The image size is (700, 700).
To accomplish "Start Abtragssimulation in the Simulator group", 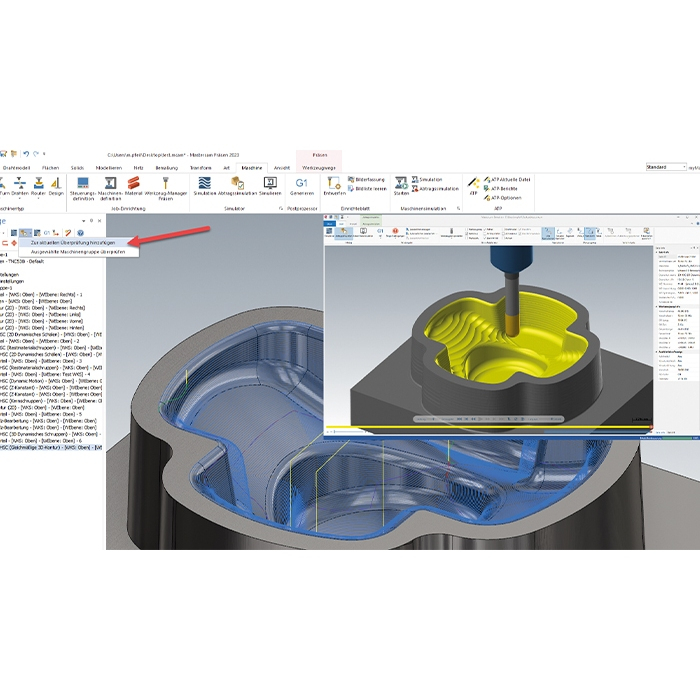I will pos(238,186).
